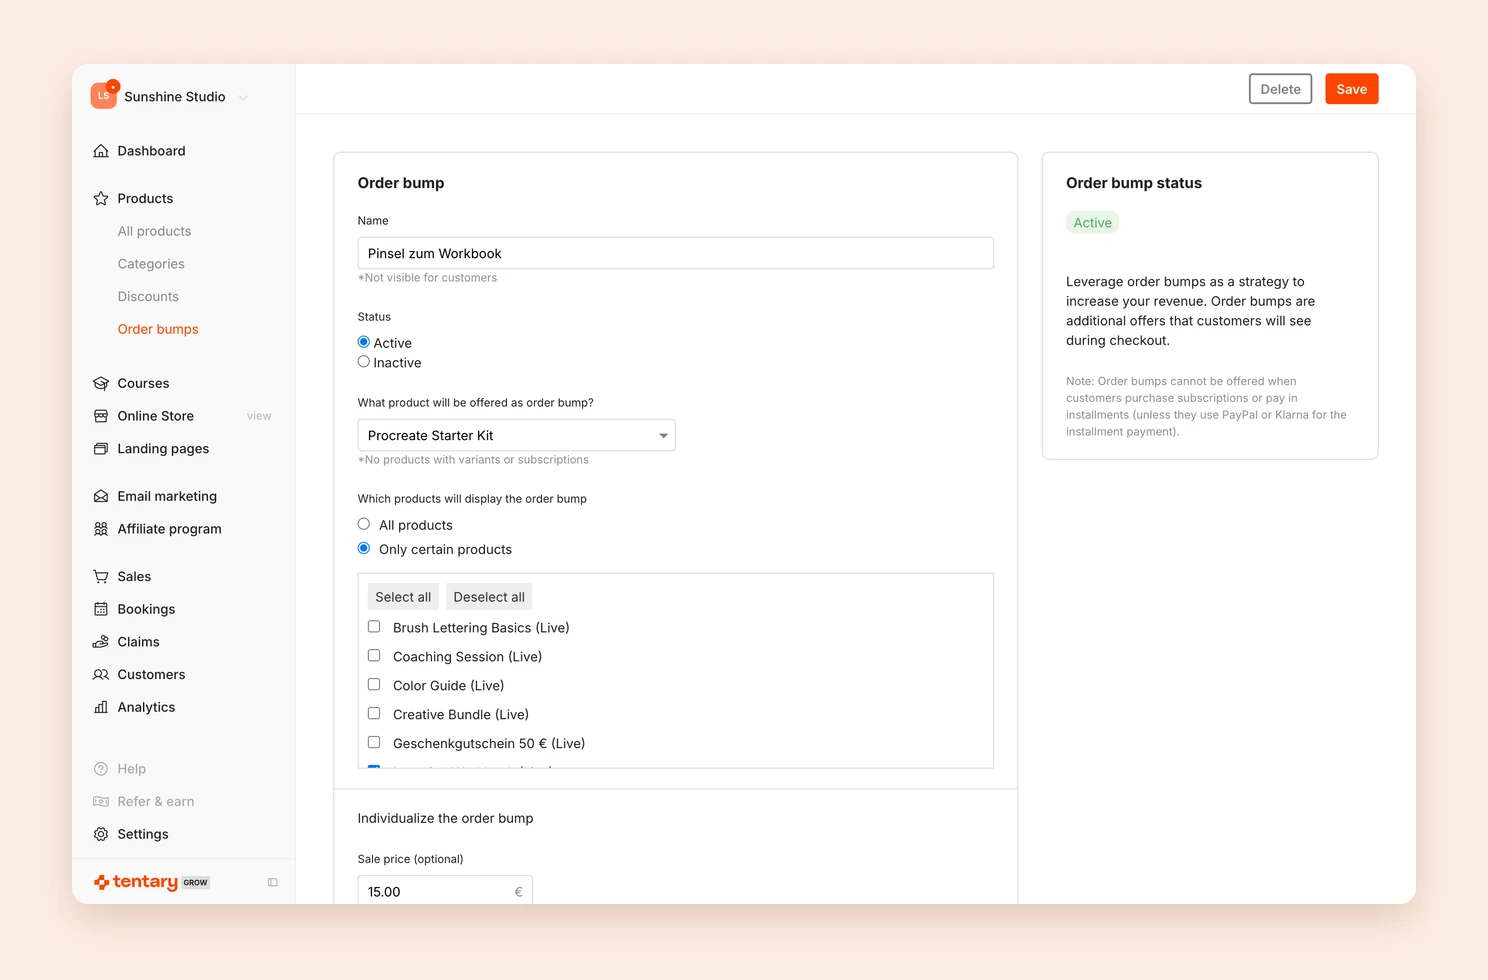The height and width of the screenshot is (980, 1488).
Task: Click the Bookings calendar icon
Action: point(101,609)
